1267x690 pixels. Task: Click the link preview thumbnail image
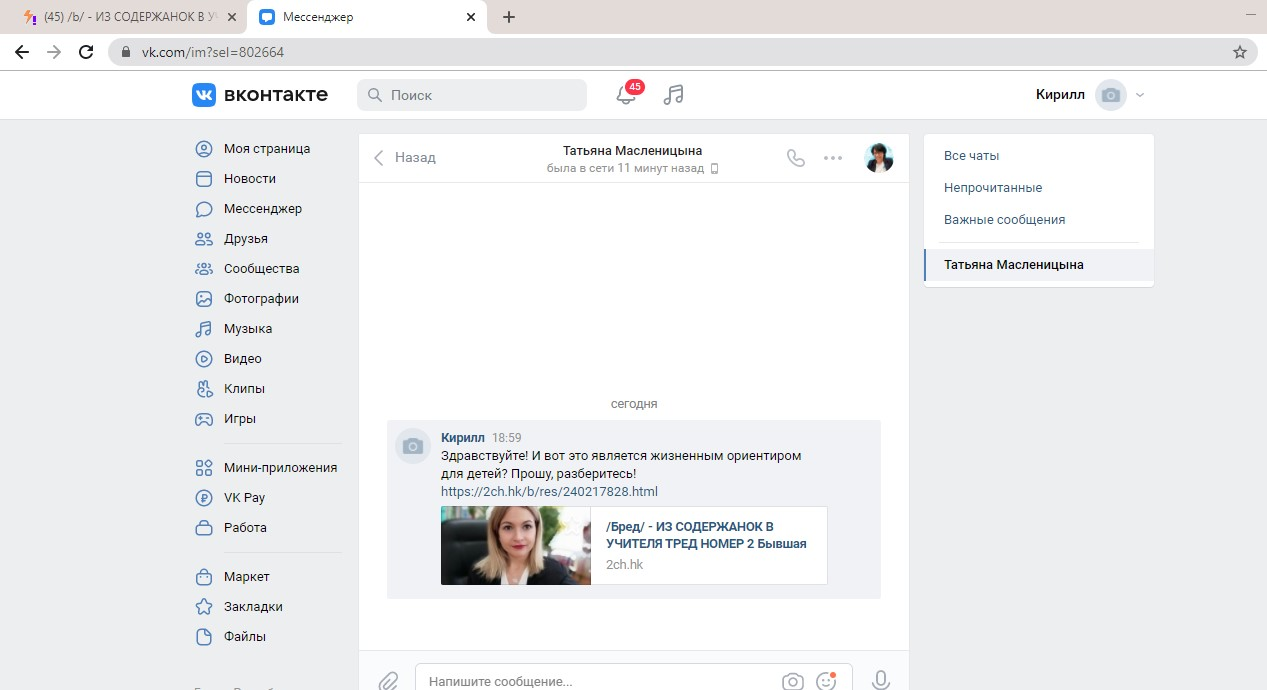click(x=516, y=545)
